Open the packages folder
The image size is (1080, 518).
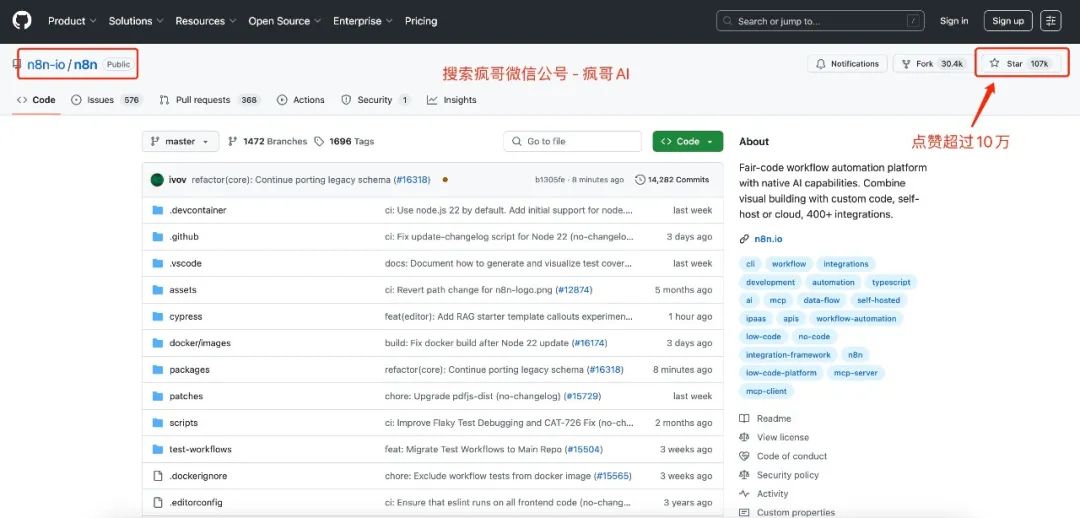(189, 370)
